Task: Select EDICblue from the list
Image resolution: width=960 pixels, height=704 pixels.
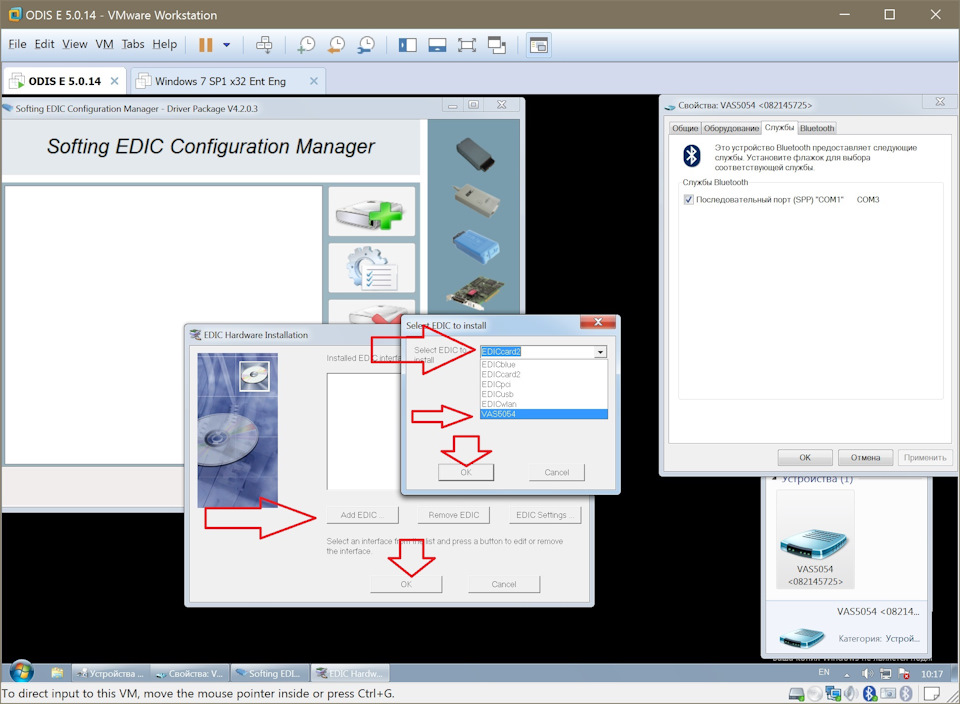Action: tap(544, 364)
